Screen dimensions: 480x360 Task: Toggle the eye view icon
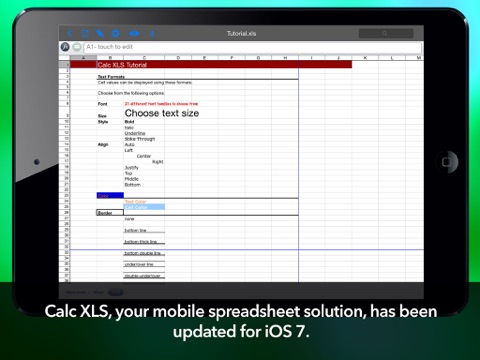[x=134, y=33]
